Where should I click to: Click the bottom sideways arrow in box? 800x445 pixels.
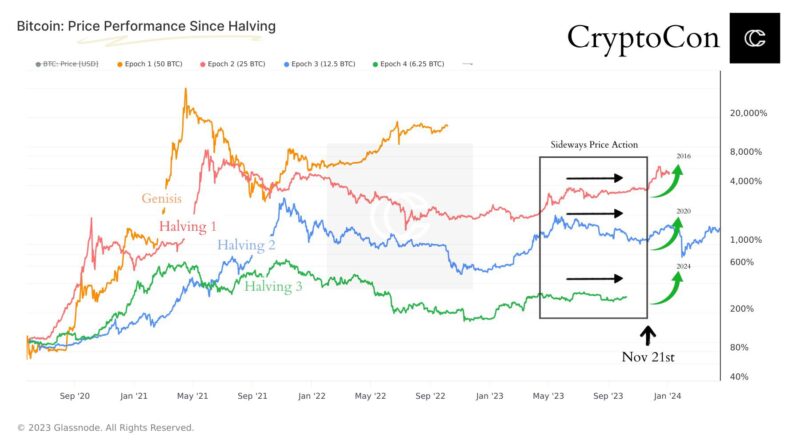point(594,279)
